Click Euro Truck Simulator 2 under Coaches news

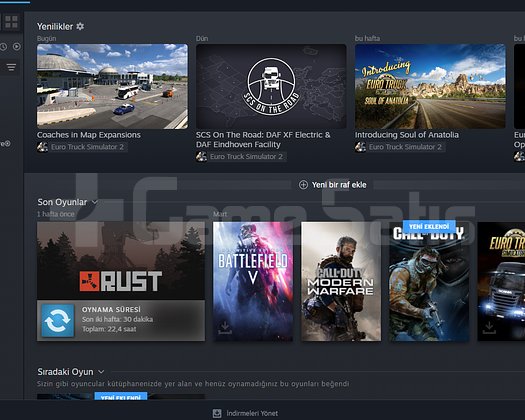[87, 147]
